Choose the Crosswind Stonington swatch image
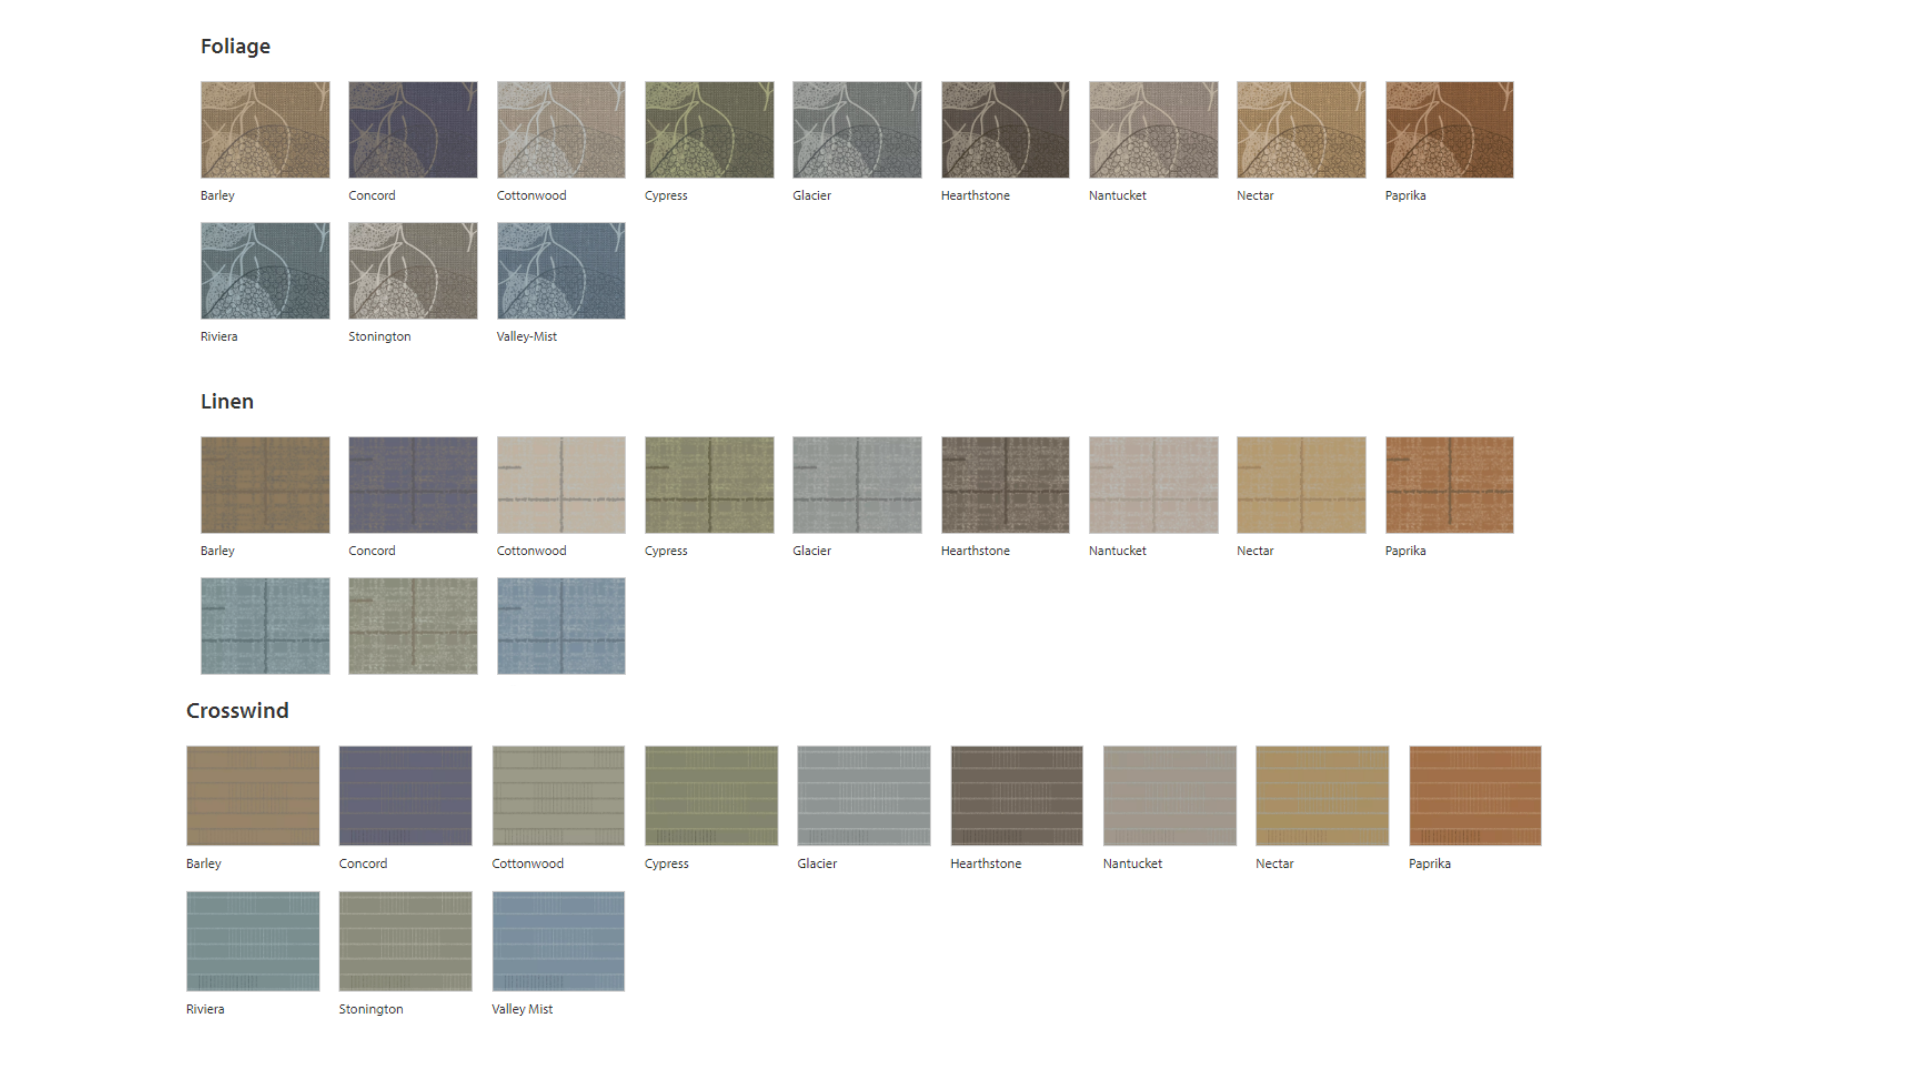This screenshot has width=1920, height=1080. click(405, 941)
